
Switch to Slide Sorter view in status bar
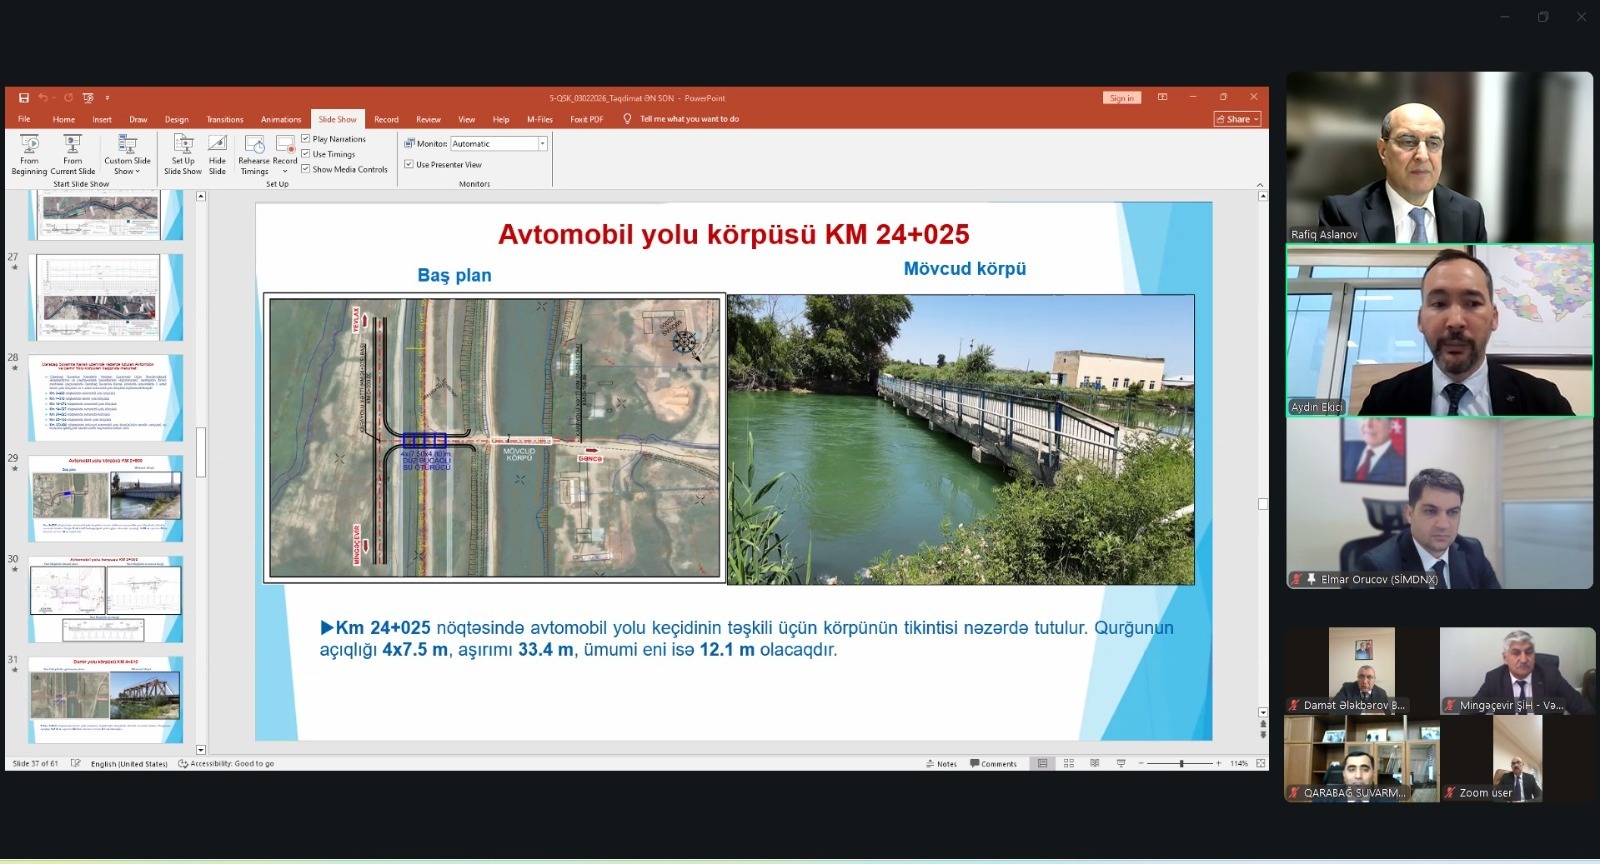1069,763
